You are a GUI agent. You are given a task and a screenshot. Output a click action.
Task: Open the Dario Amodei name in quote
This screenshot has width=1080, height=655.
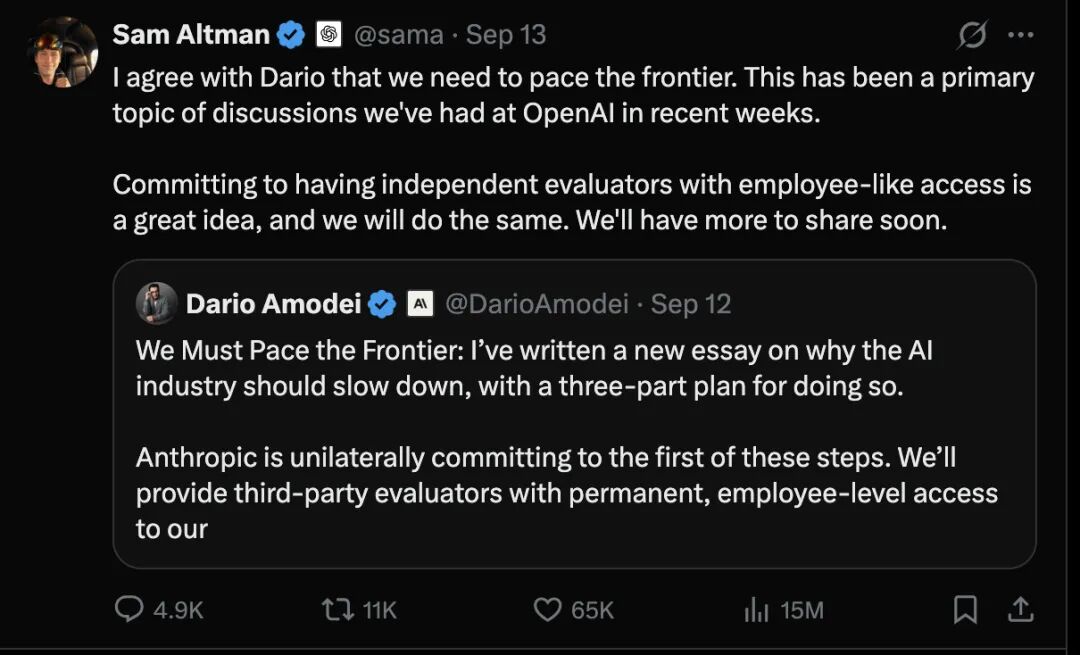pos(273,304)
